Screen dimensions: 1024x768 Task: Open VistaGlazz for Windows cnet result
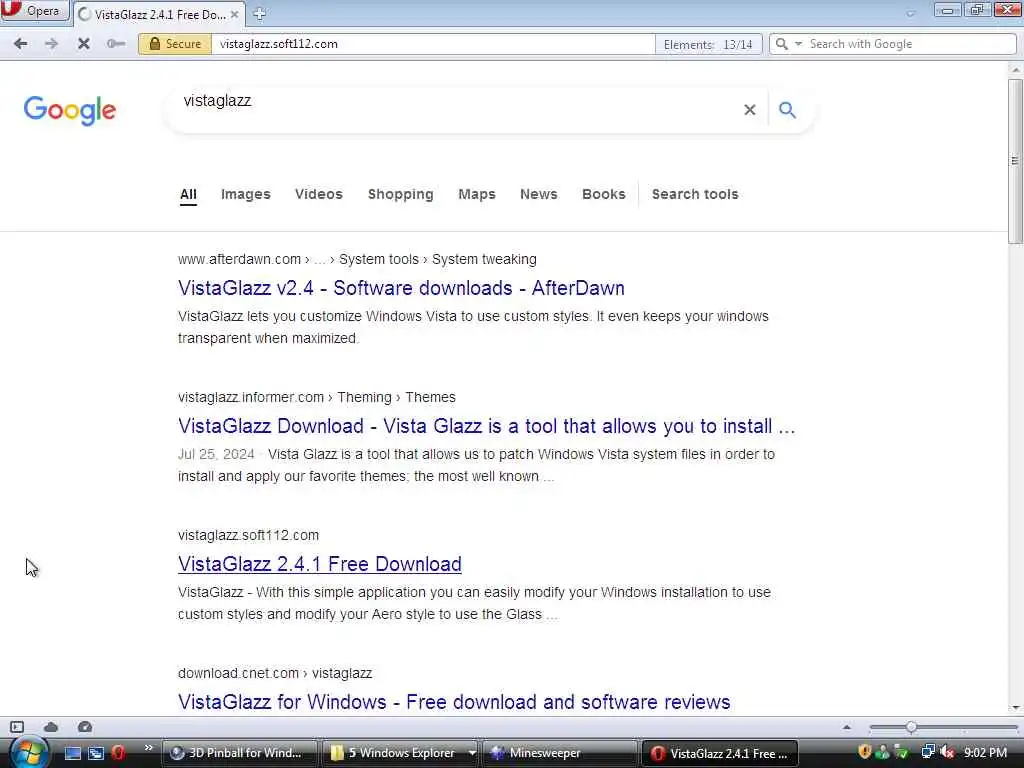click(x=454, y=701)
